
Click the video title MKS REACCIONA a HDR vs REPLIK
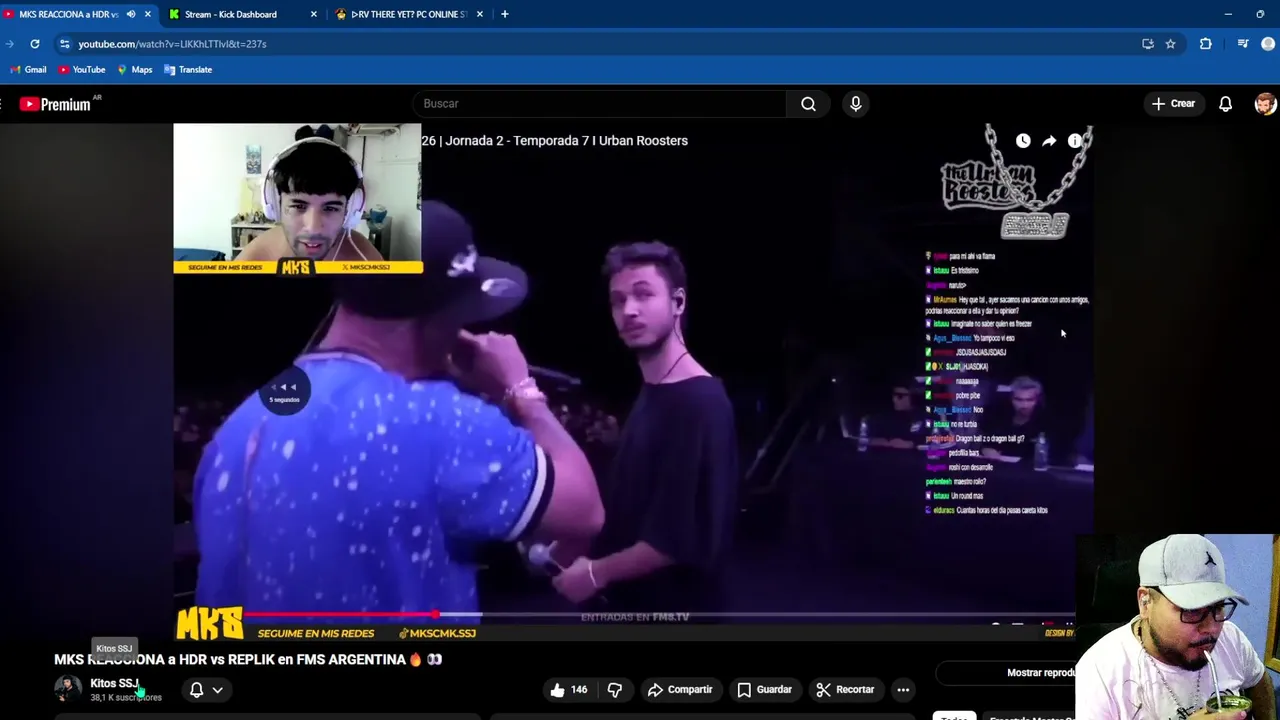[248, 660]
